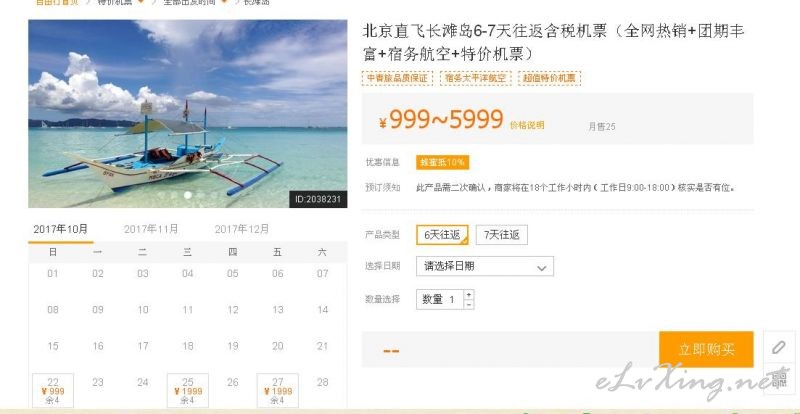Open the dropdown arrow after 全部出发时间 breadcrumb
The width and height of the screenshot is (800, 414).
(224, 2)
